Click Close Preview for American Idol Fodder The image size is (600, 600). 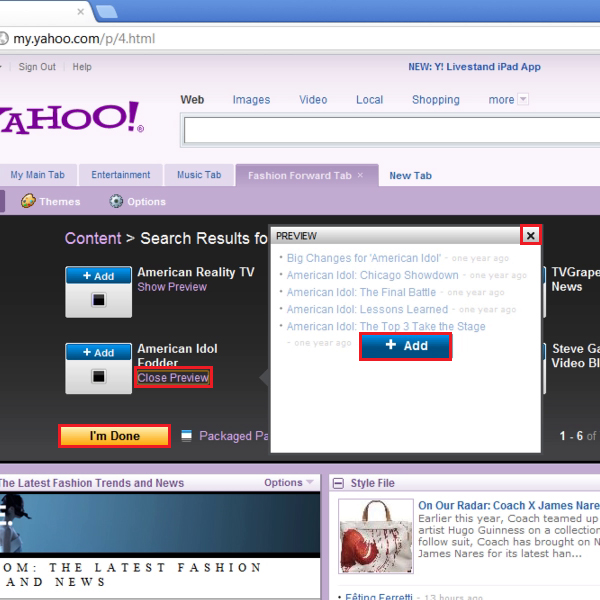click(x=173, y=378)
